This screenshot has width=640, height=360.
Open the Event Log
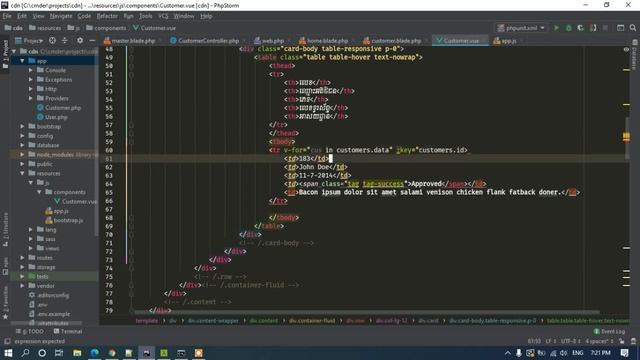[609, 331]
